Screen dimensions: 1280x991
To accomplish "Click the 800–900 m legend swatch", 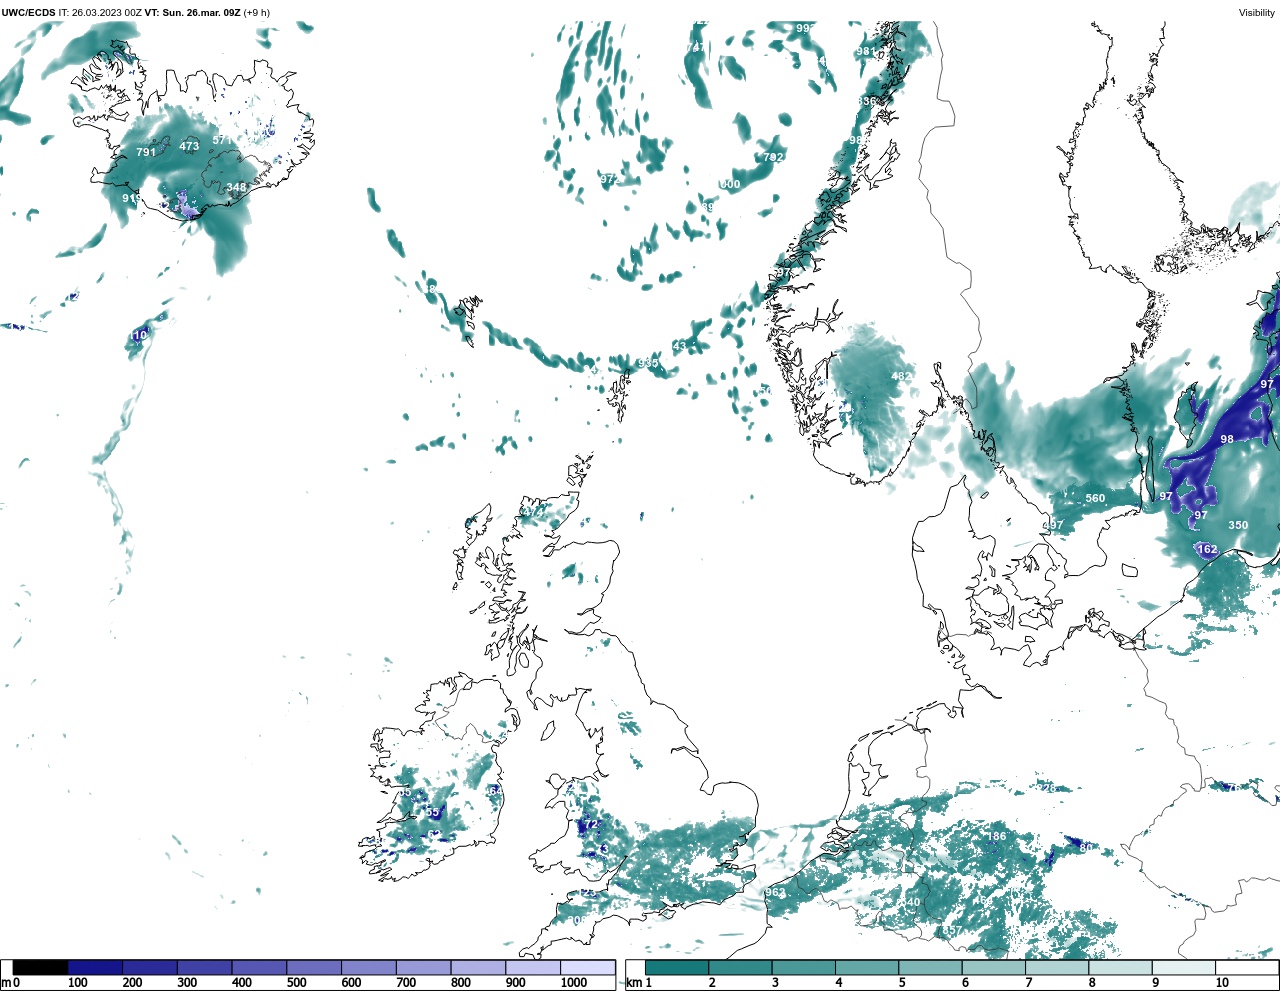I will (478, 967).
